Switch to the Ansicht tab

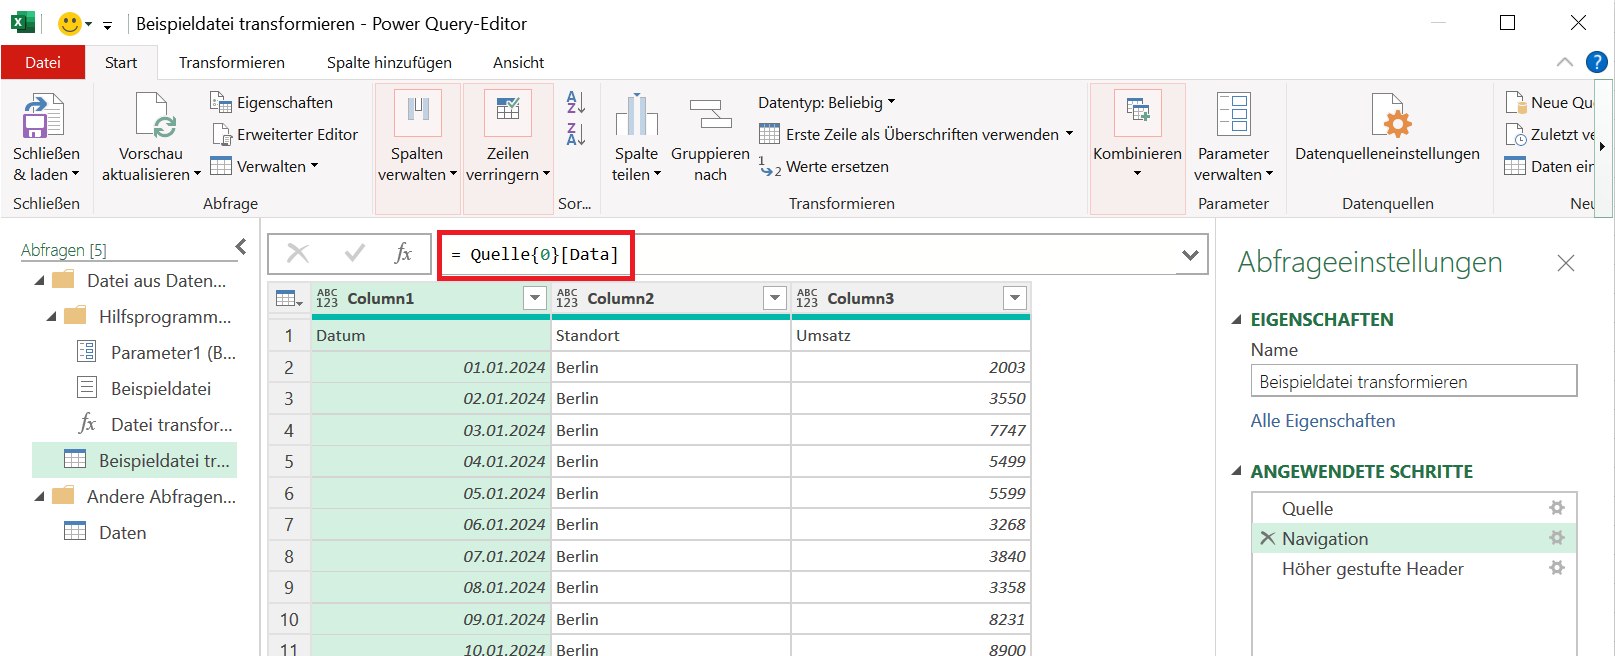(x=518, y=62)
